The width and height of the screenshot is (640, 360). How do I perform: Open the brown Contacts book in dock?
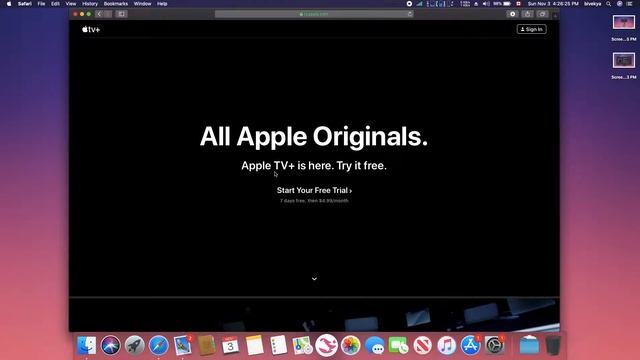207,345
